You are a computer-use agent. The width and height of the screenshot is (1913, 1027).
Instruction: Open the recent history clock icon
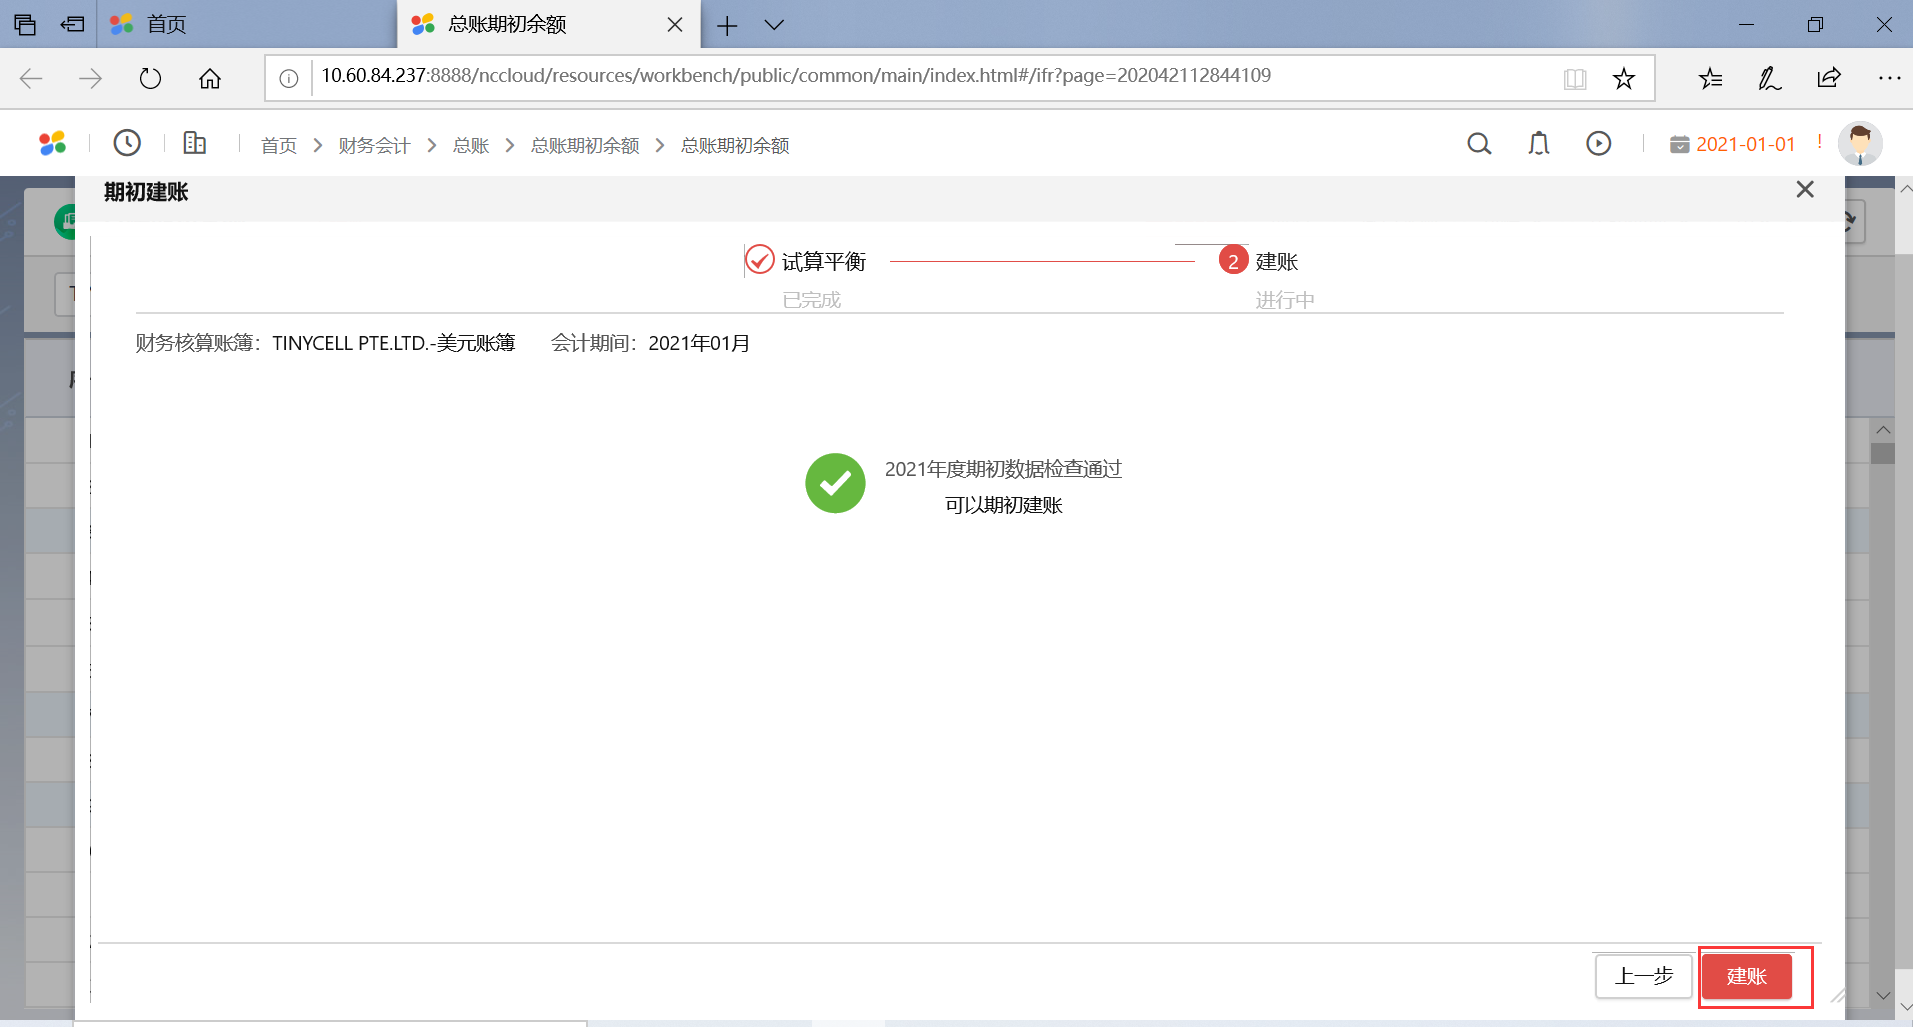[127, 144]
